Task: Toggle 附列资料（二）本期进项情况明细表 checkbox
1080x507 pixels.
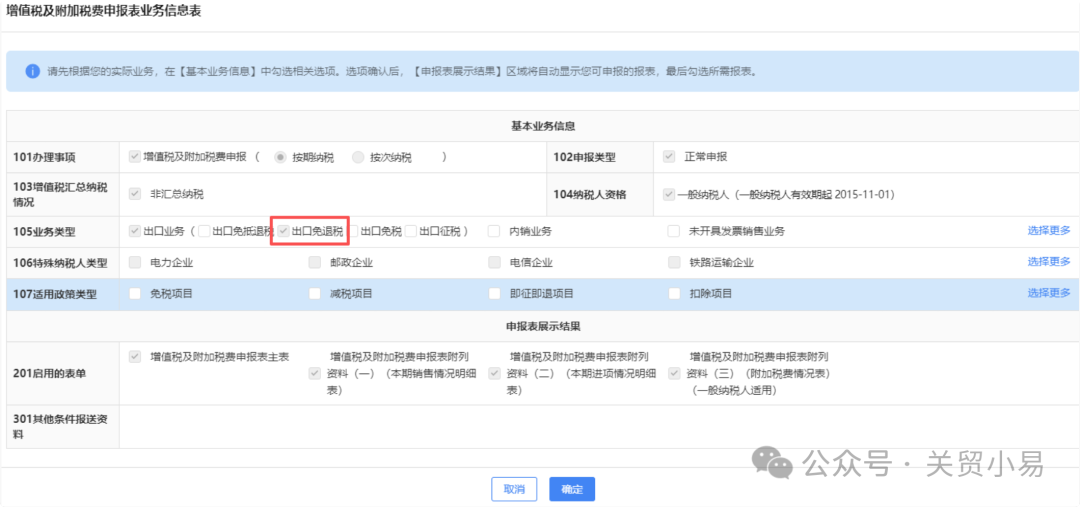Action: 494,373
